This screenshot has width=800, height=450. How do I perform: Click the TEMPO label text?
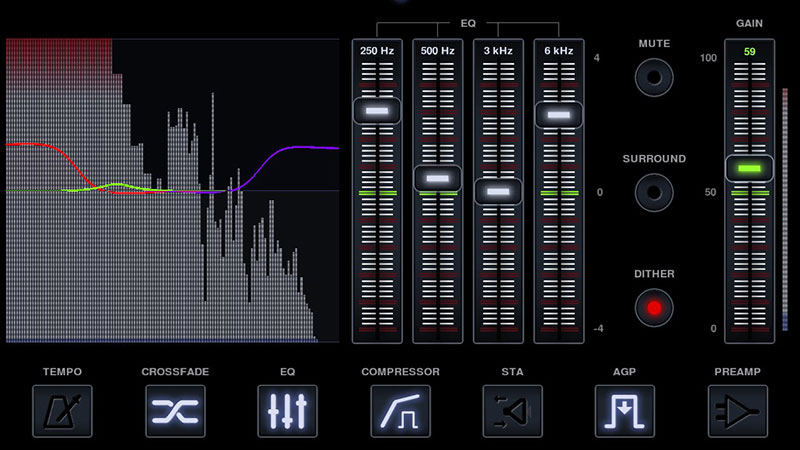click(62, 371)
